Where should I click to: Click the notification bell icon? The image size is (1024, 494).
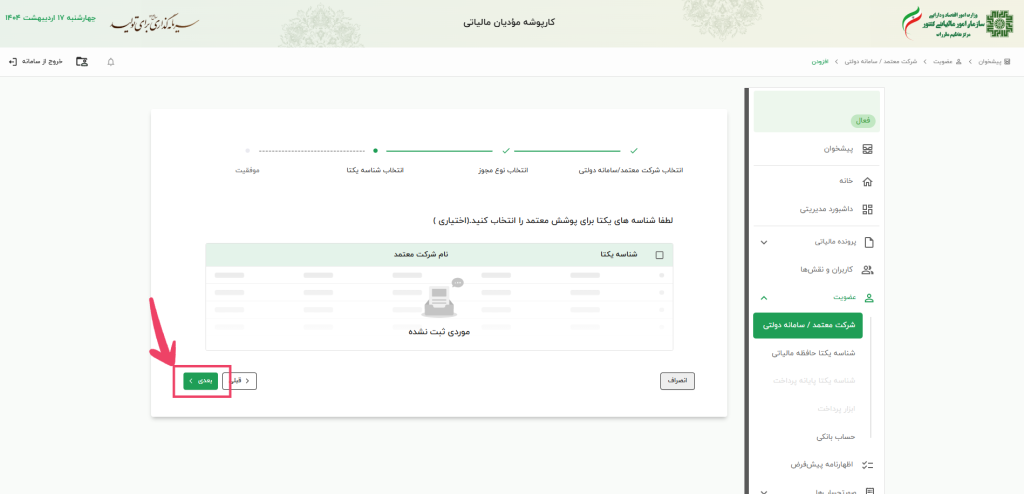click(x=110, y=61)
